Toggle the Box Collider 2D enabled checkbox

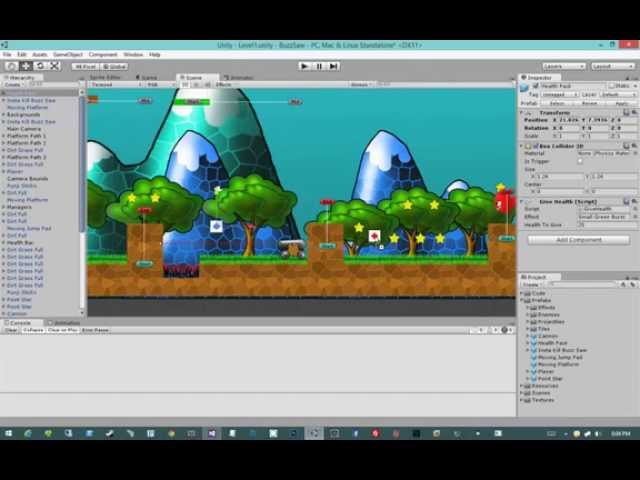click(536, 146)
